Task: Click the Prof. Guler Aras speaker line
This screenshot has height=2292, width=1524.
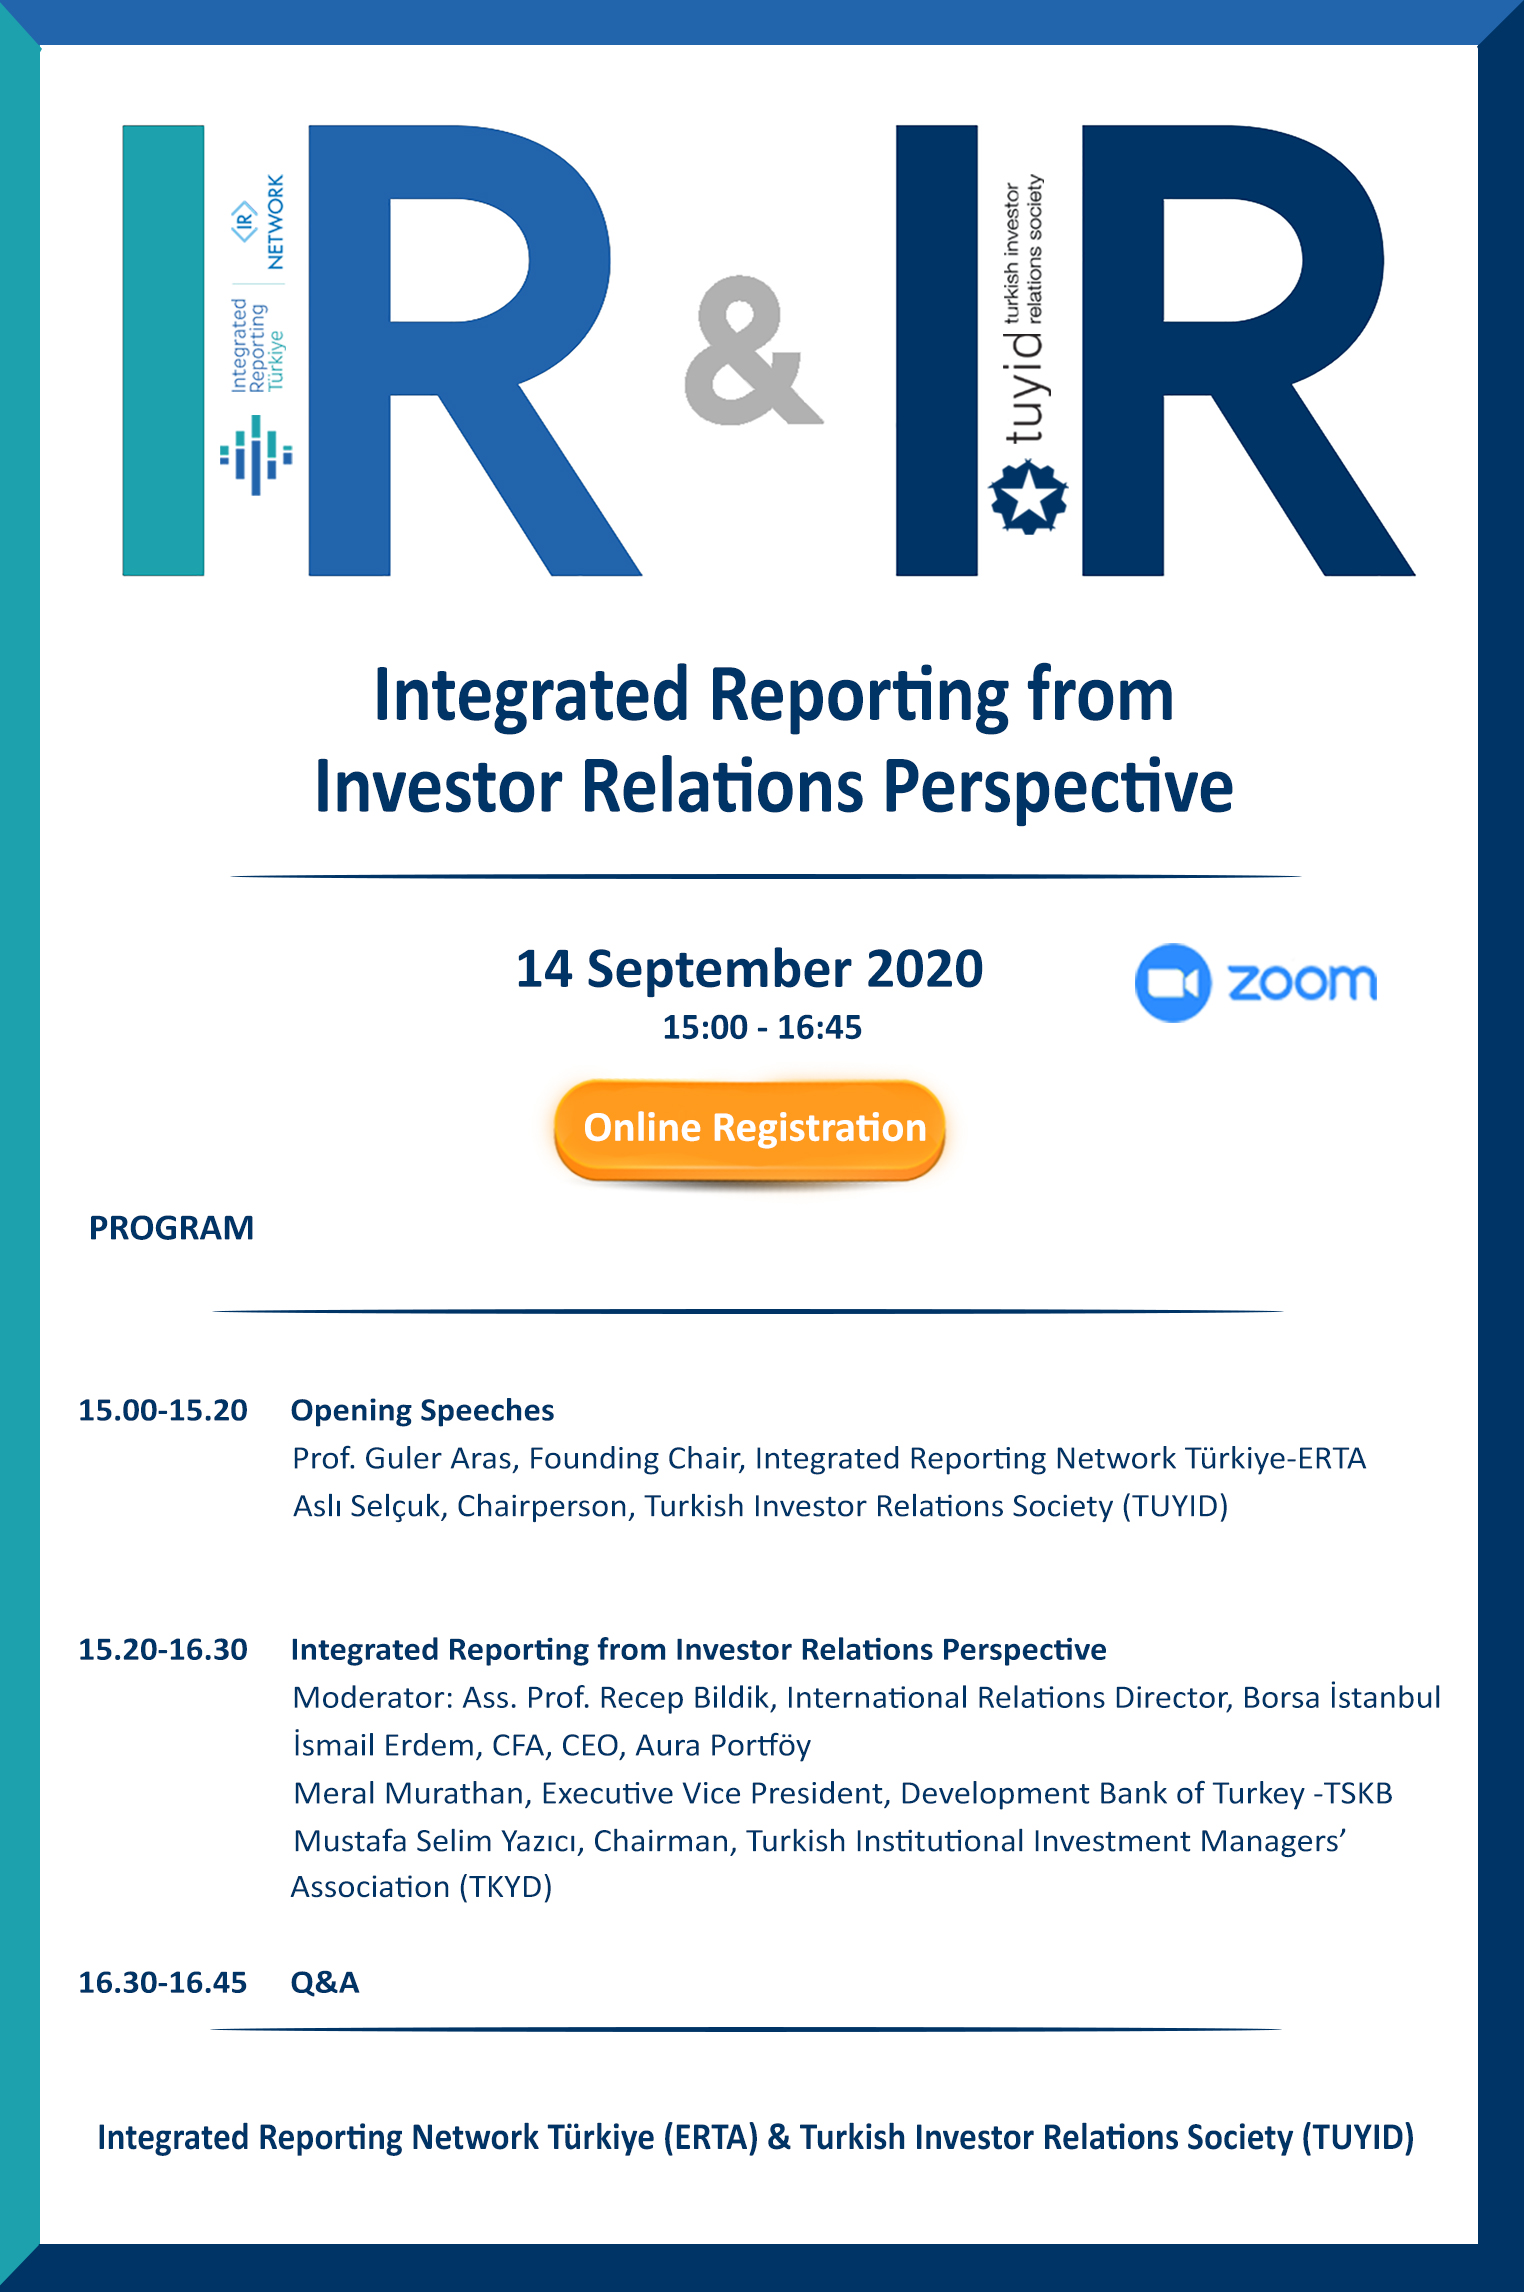Action: [x=829, y=1458]
